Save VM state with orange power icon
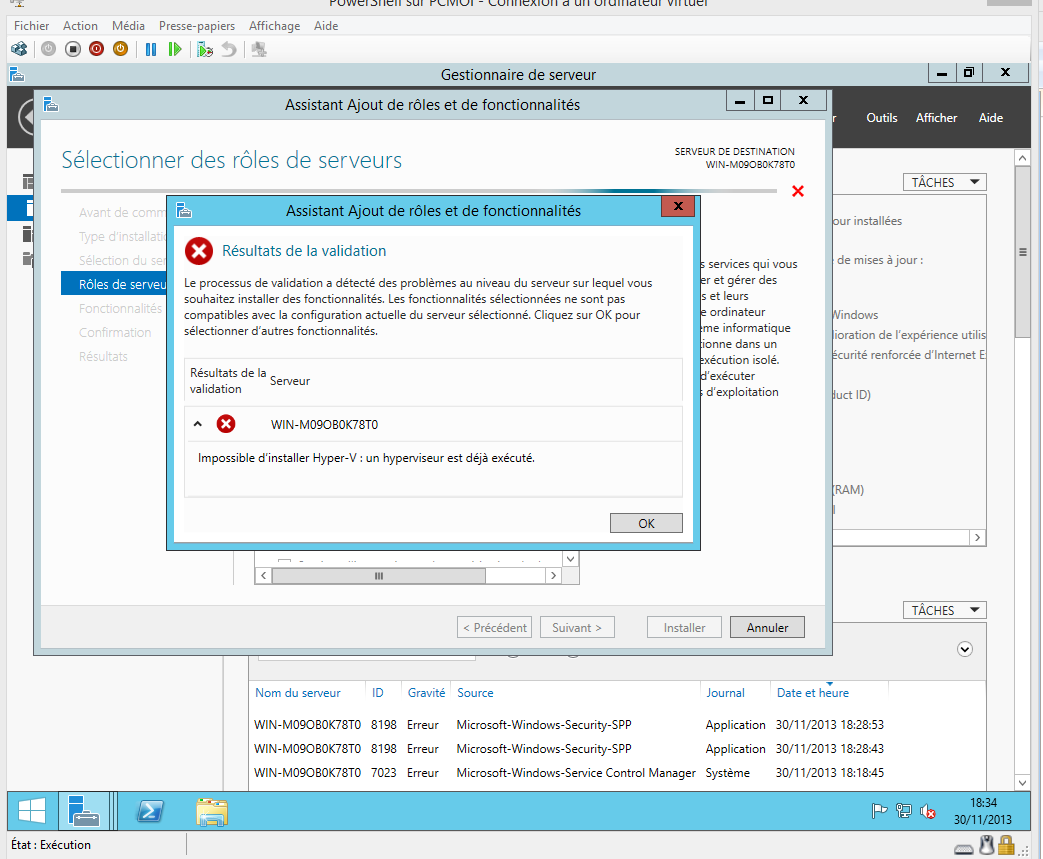1043x859 pixels. pyautogui.click(x=120, y=49)
